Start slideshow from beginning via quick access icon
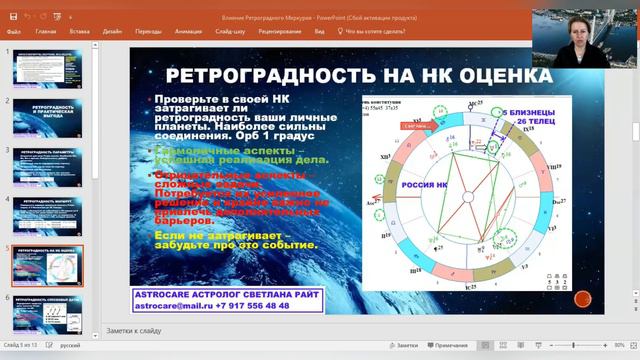 (57, 17)
